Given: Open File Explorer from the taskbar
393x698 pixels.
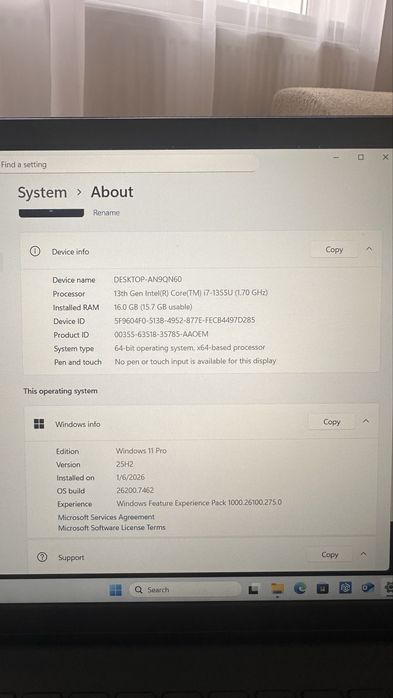Looking at the screenshot, I should click(x=277, y=589).
